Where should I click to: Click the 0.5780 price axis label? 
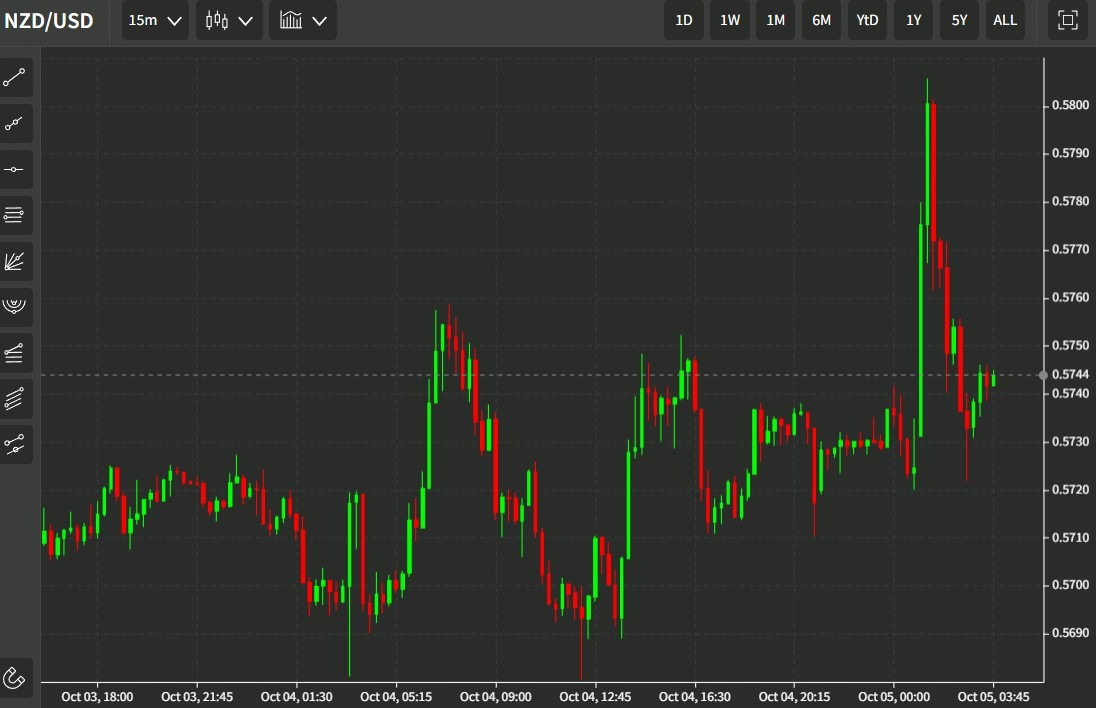(1070, 201)
